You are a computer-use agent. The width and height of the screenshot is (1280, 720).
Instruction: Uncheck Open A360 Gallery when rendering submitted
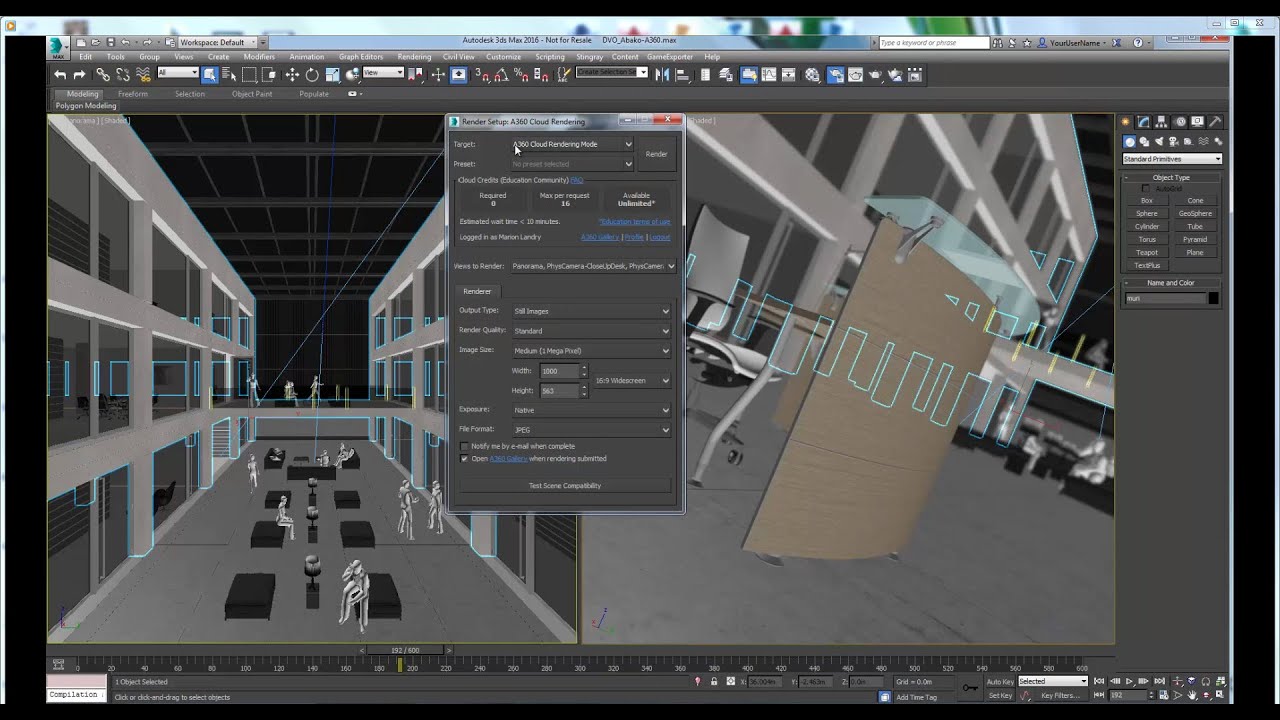point(464,458)
